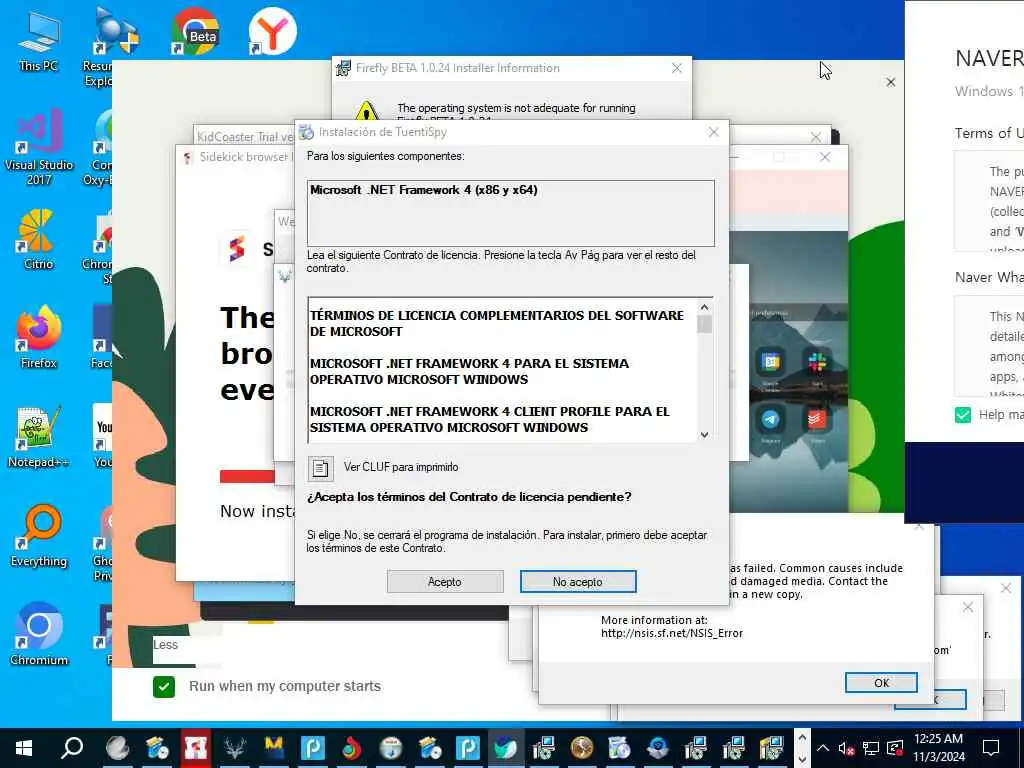Toggle Run when my computer starts checkbox
The image size is (1024, 768).
pyautogui.click(x=164, y=686)
